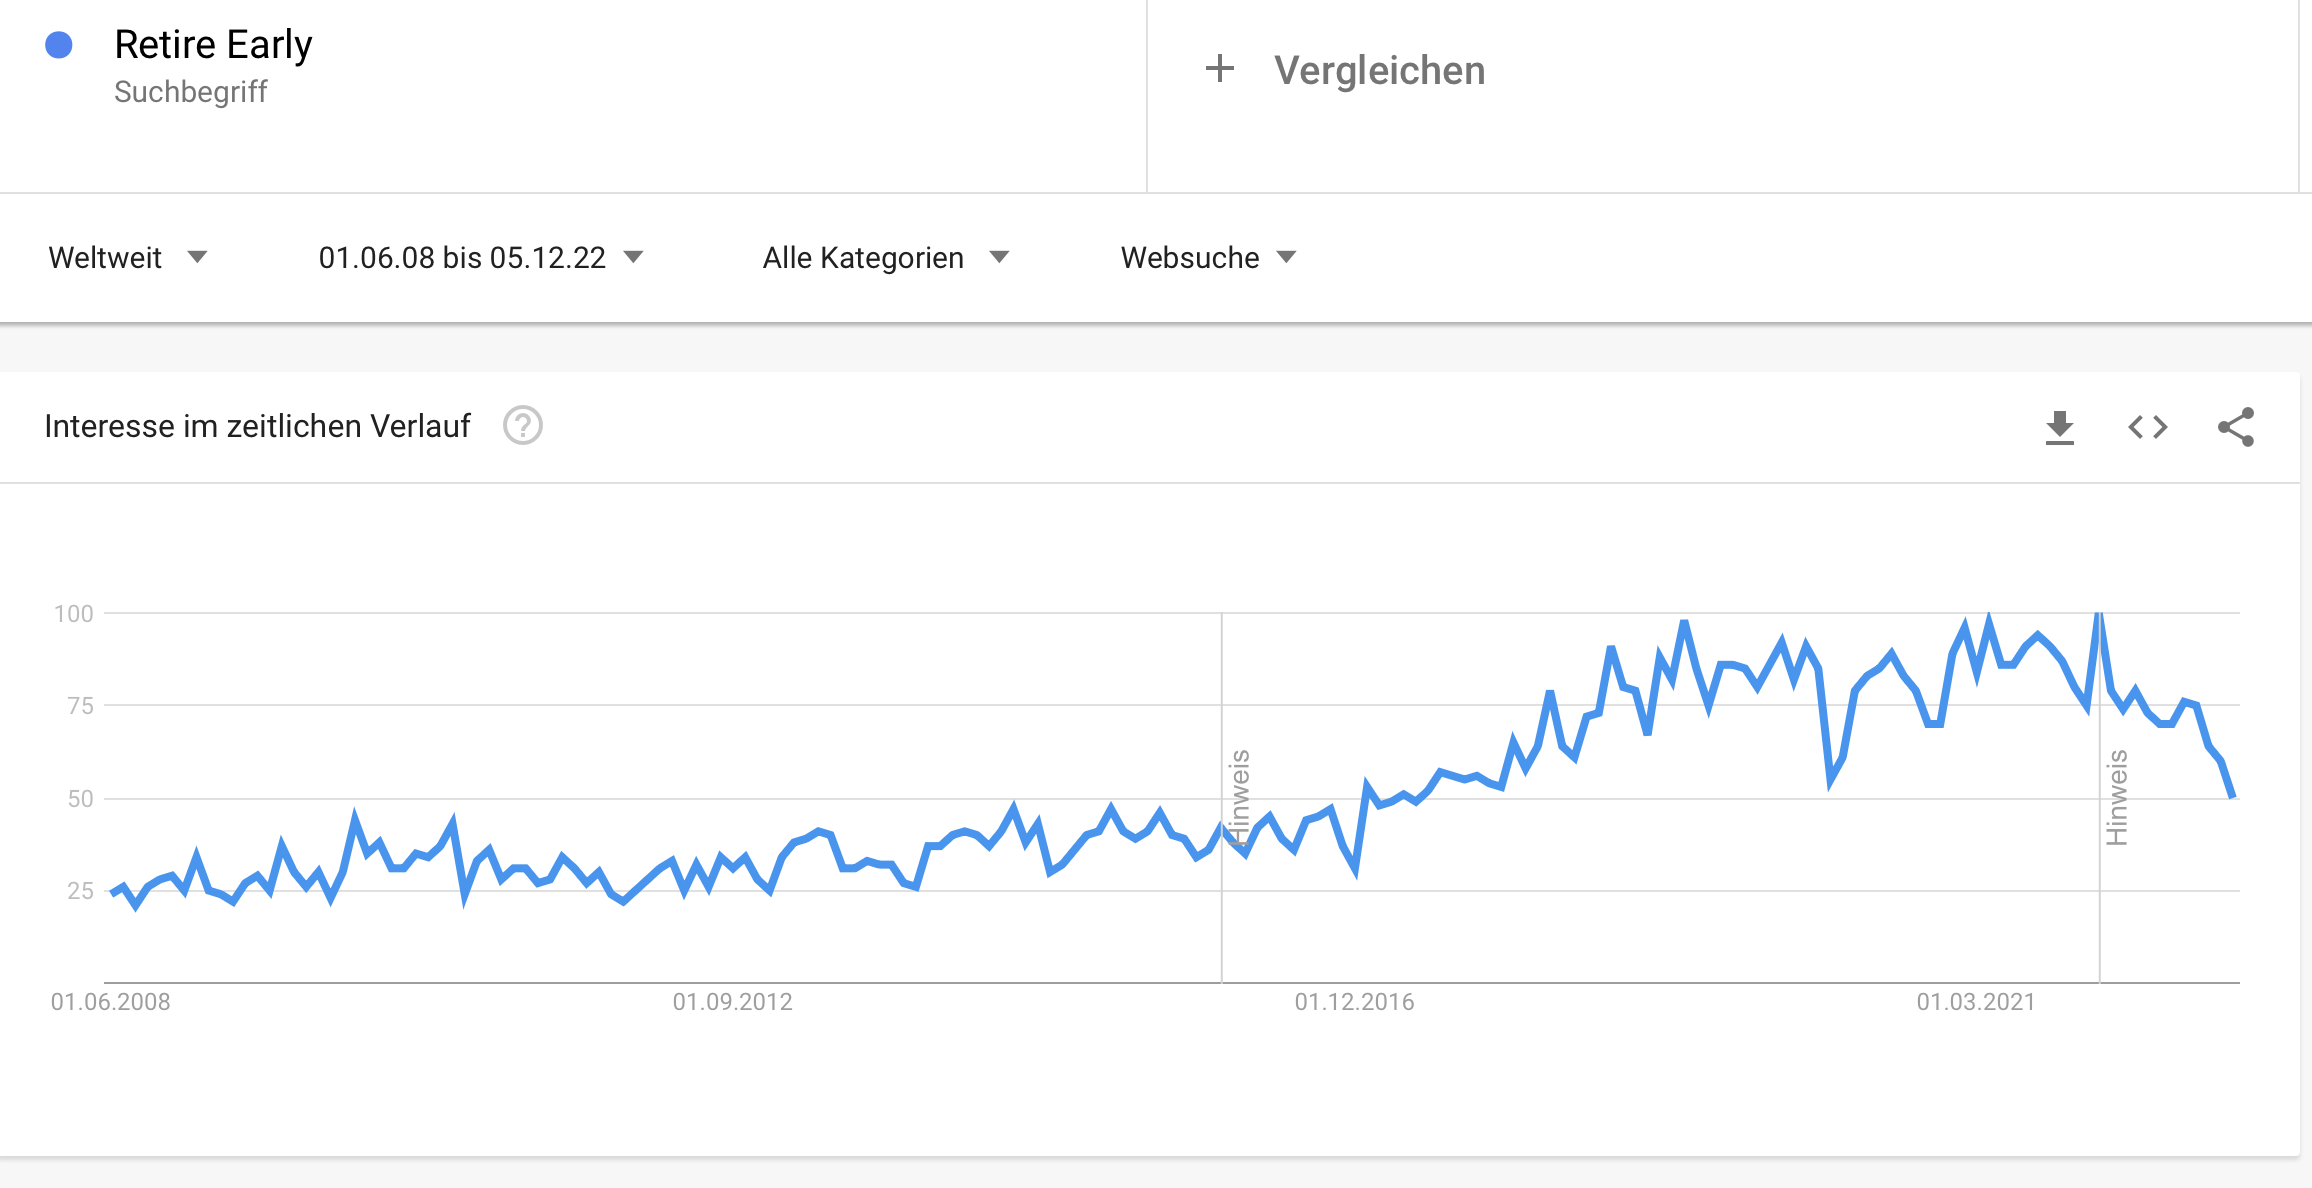Open help for Interesse im zeitlichen Verlauf

[x=522, y=426]
